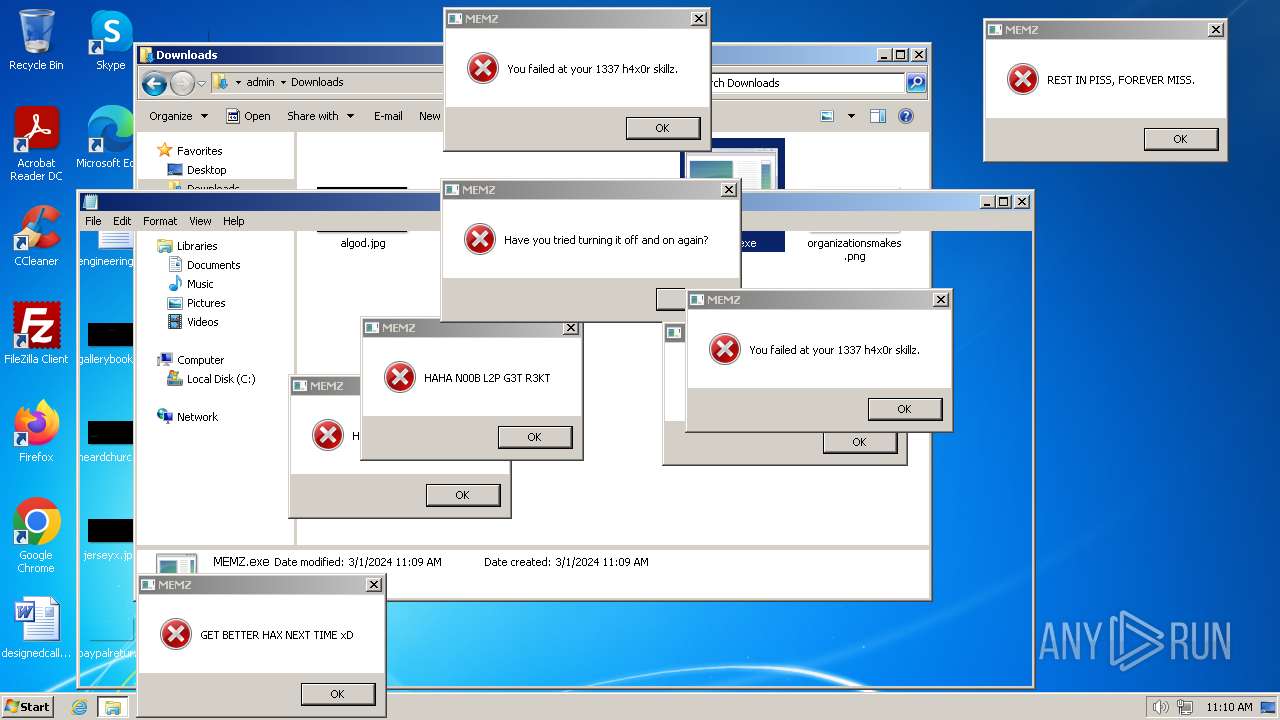Launch Acrobat Reader DC from desktop

coord(36,144)
